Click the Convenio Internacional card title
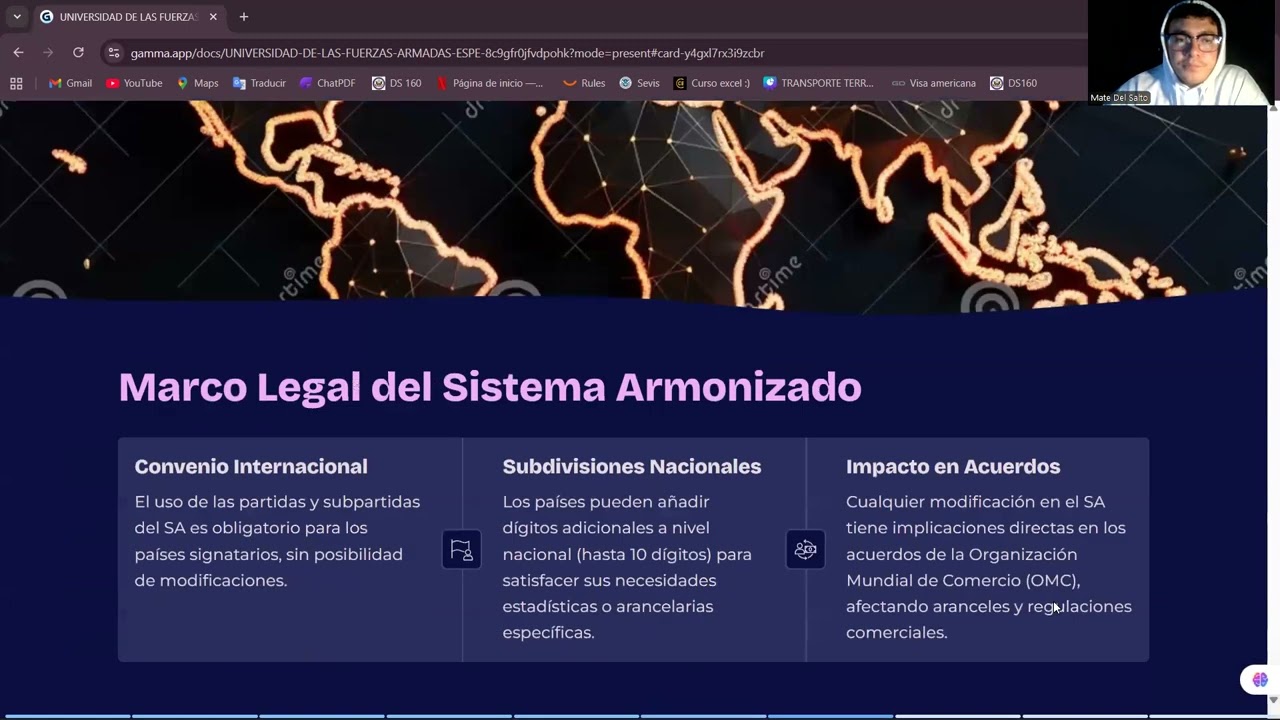Viewport: 1280px width, 720px height. click(251, 466)
